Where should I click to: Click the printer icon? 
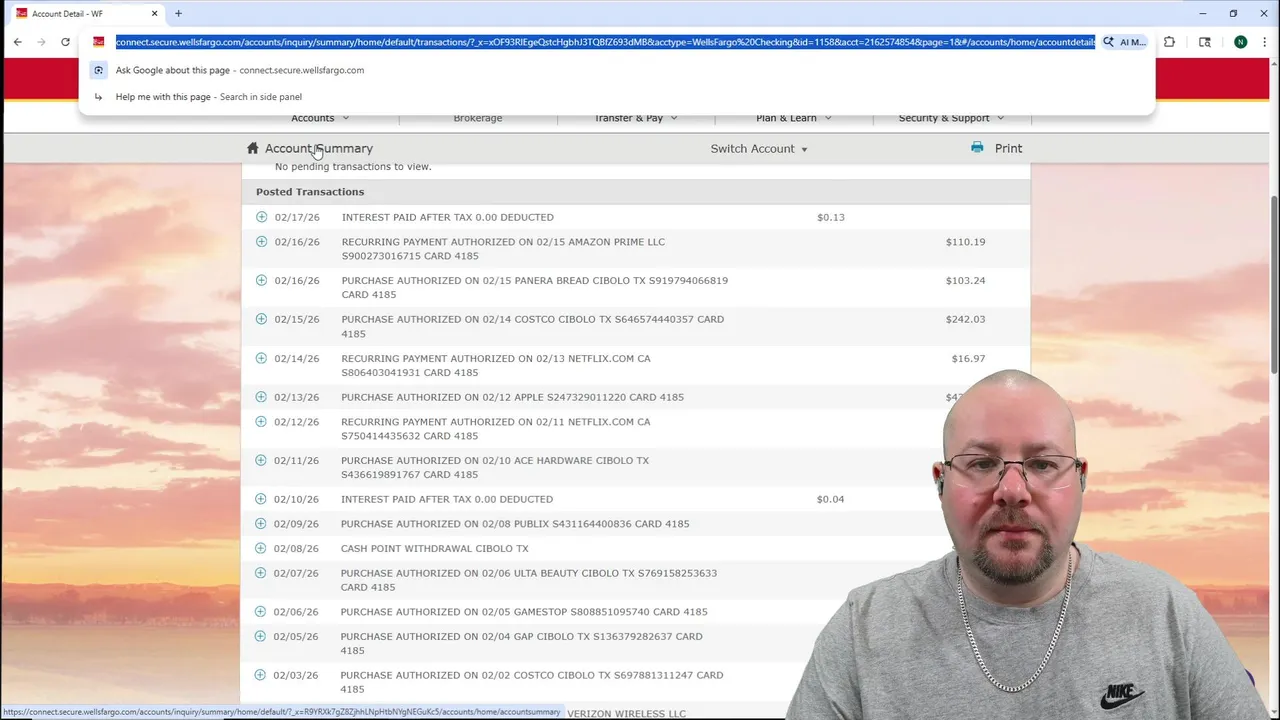977,147
